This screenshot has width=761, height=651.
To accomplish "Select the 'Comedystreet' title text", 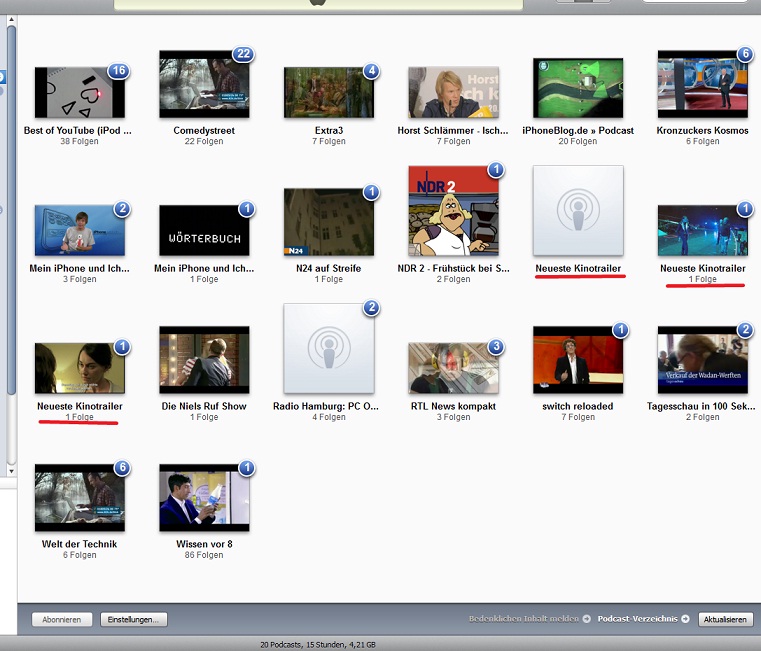I will (x=204, y=131).
